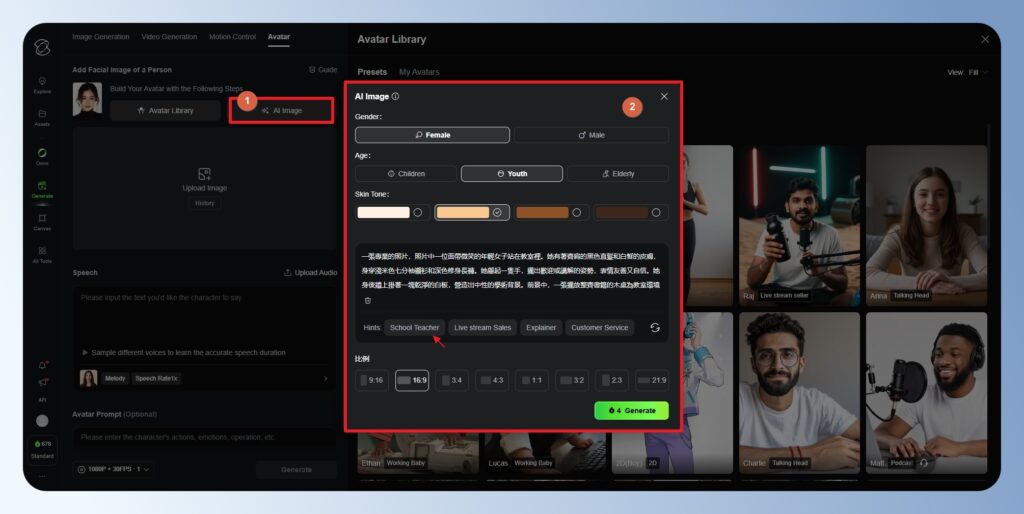Image resolution: width=1024 pixels, height=514 pixels.
Task: Open the Canvas tool in sidebar
Action: pos(42,222)
